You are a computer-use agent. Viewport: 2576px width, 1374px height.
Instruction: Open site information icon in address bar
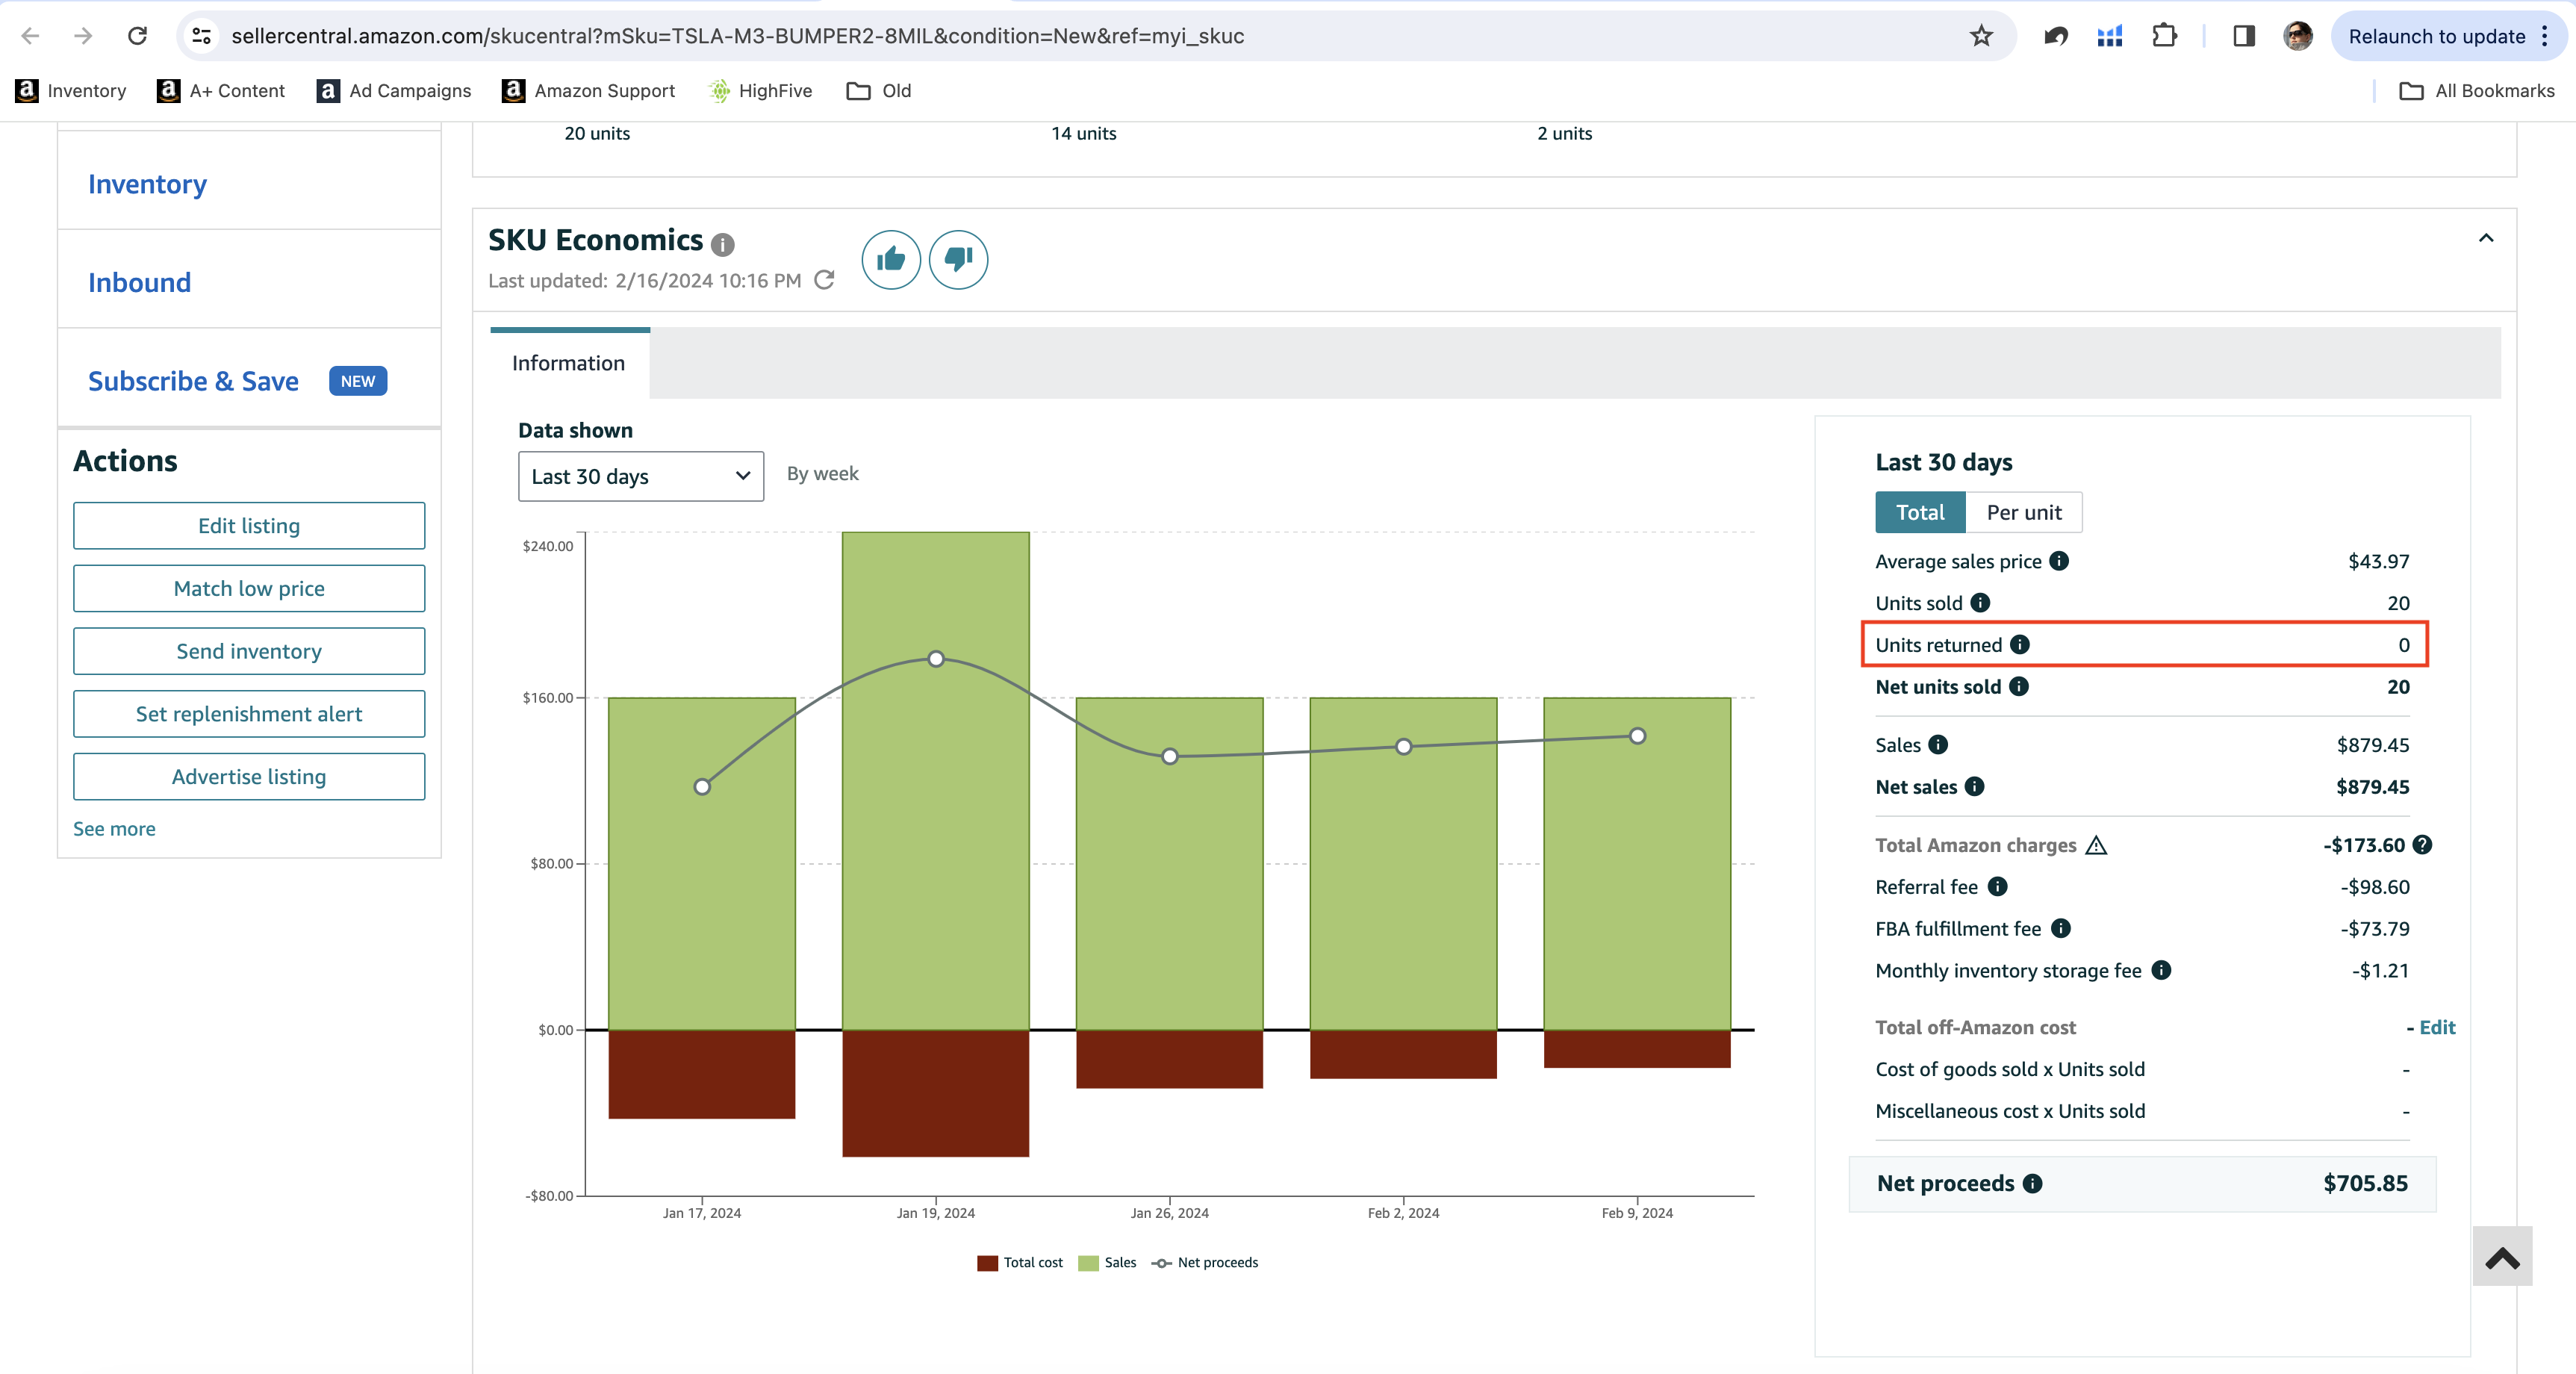click(x=201, y=36)
